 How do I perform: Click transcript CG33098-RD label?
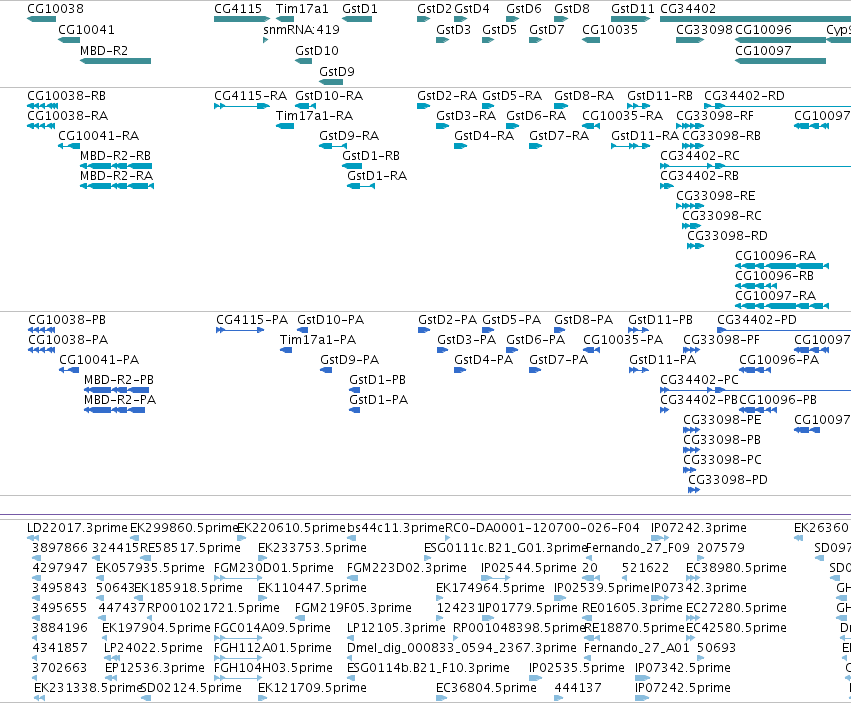coord(727,236)
